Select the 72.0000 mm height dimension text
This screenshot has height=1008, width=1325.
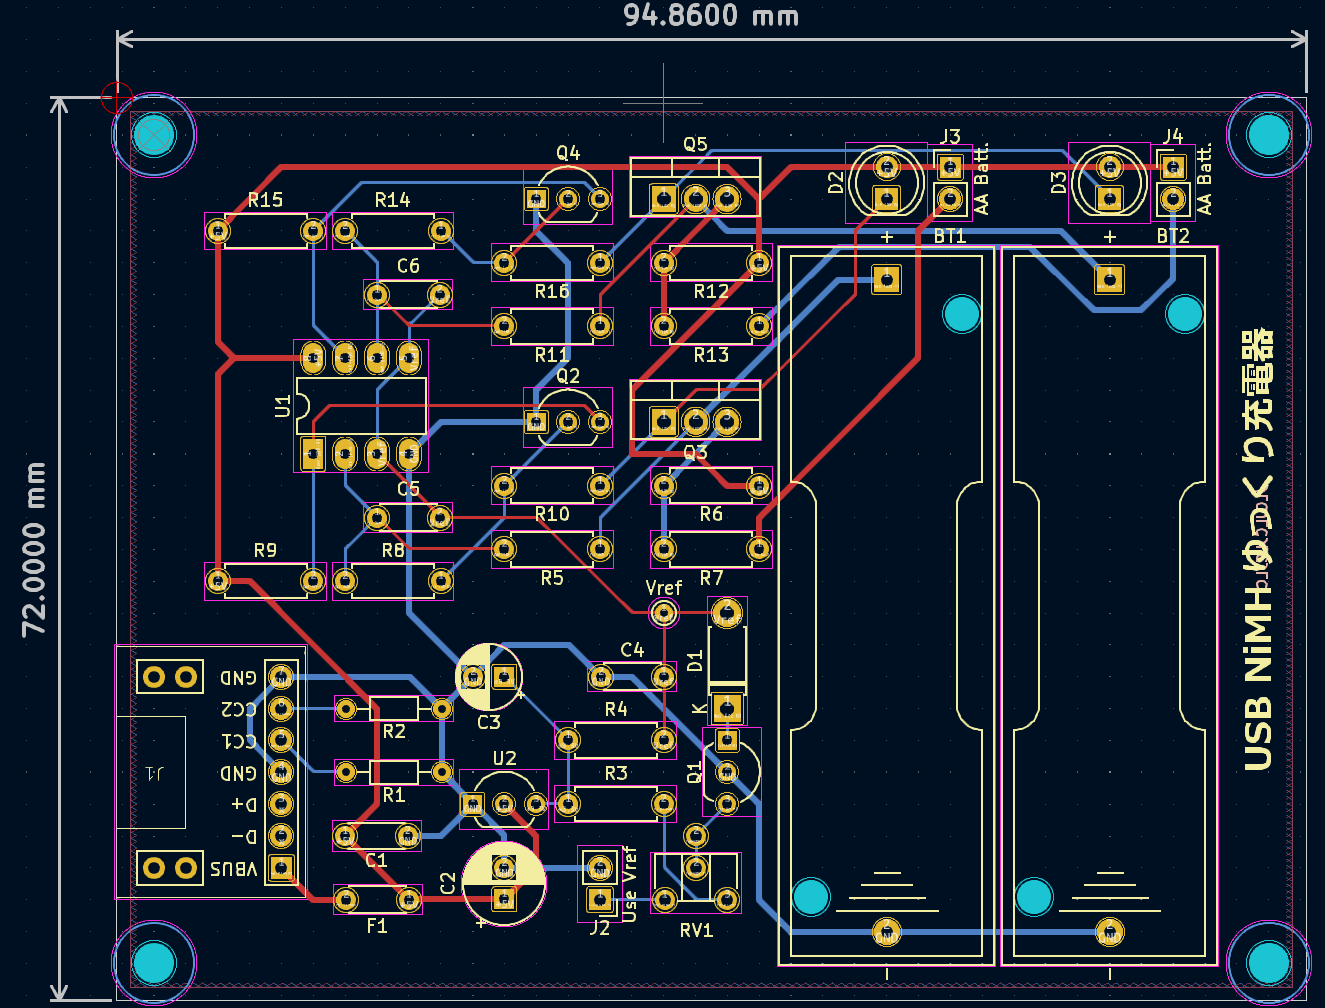(x=35, y=549)
